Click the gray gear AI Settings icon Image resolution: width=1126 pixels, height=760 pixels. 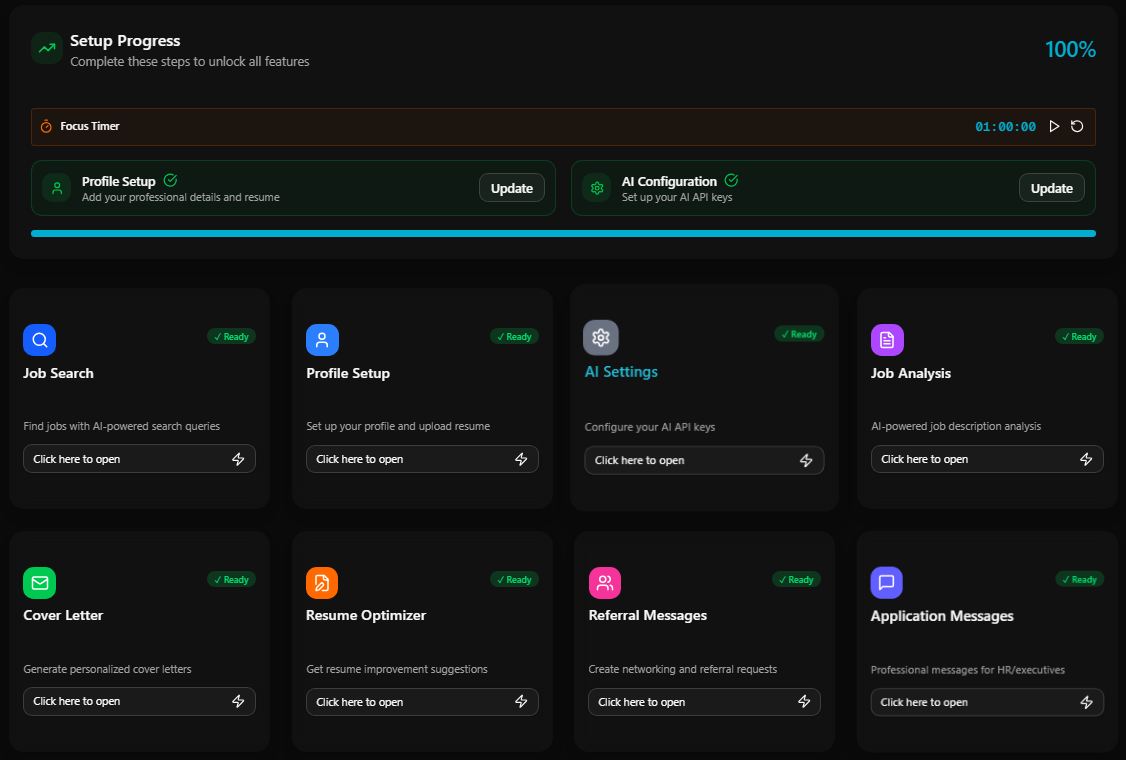(601, 338)
